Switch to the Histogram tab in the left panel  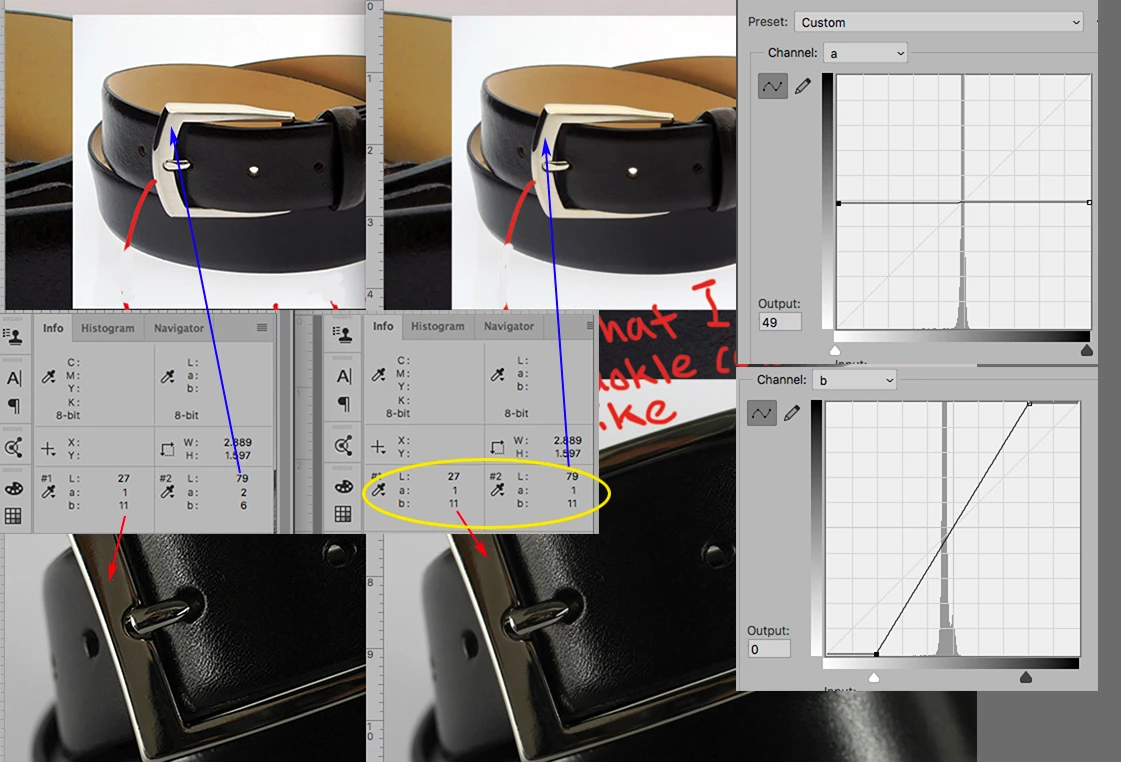tap(107, 328)
